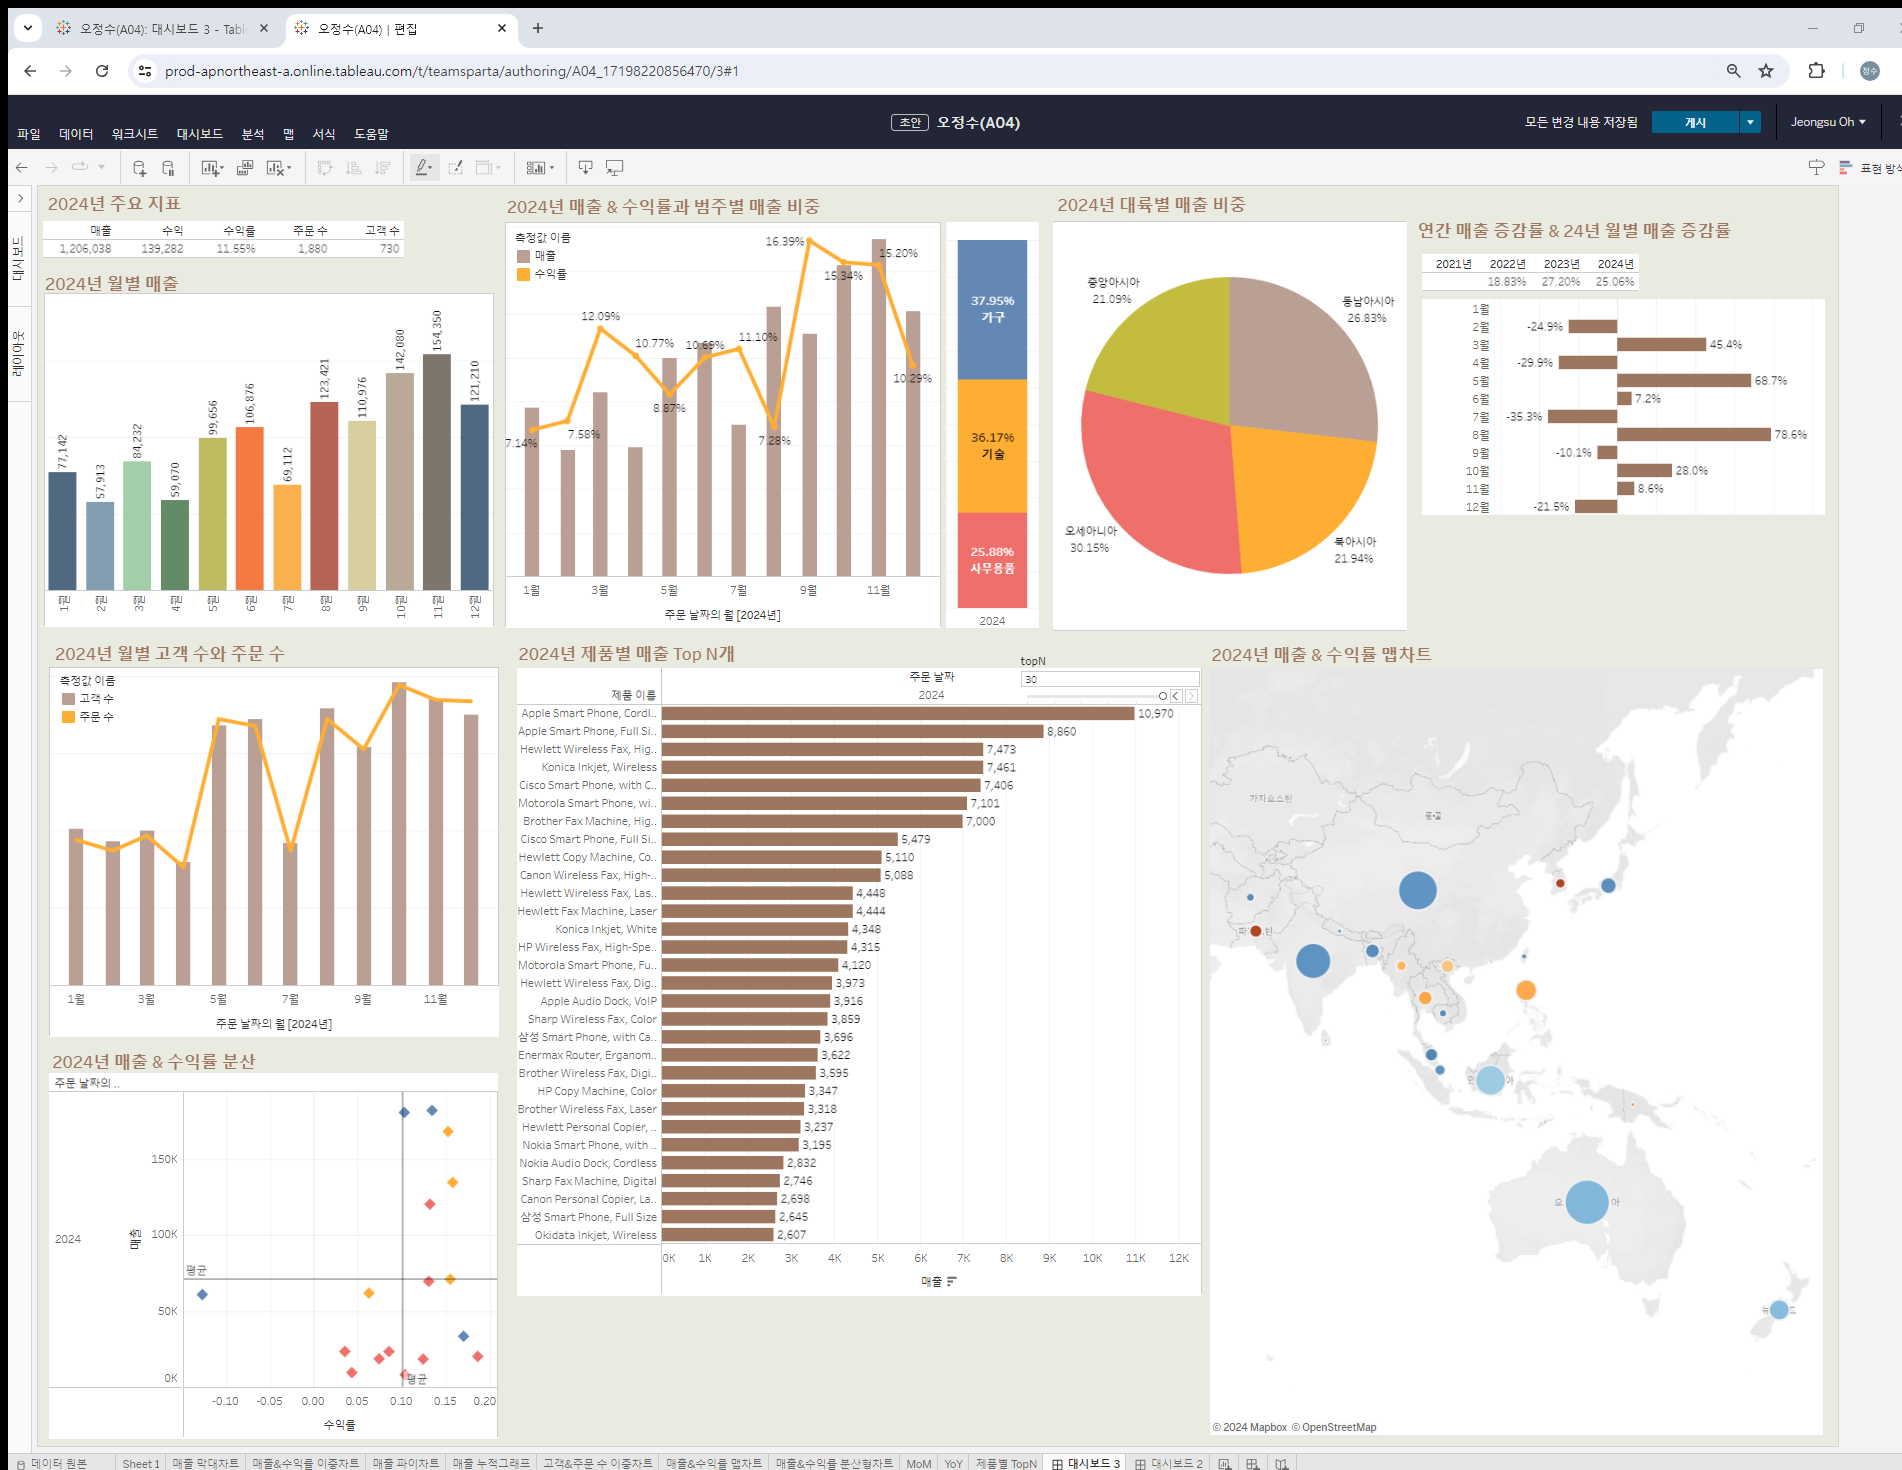
Task: Add a new data source
Action: tap(140, 168)
